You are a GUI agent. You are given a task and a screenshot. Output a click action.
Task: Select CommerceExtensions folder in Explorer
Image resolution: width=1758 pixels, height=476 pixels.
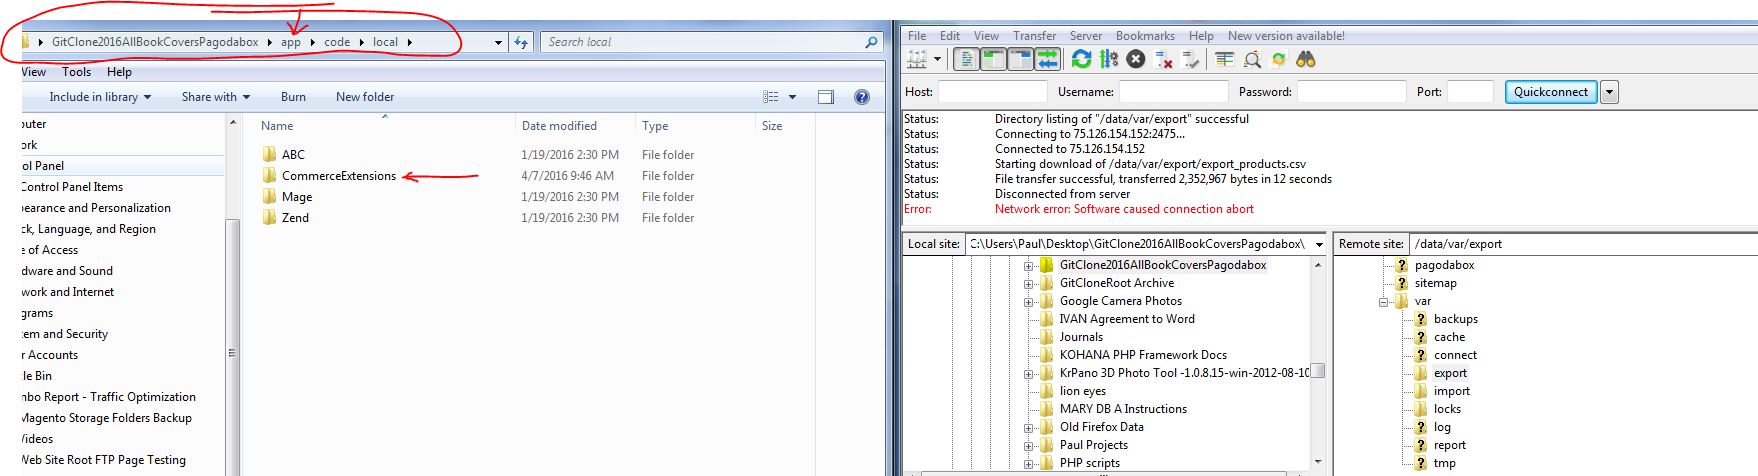pos(338,176)
